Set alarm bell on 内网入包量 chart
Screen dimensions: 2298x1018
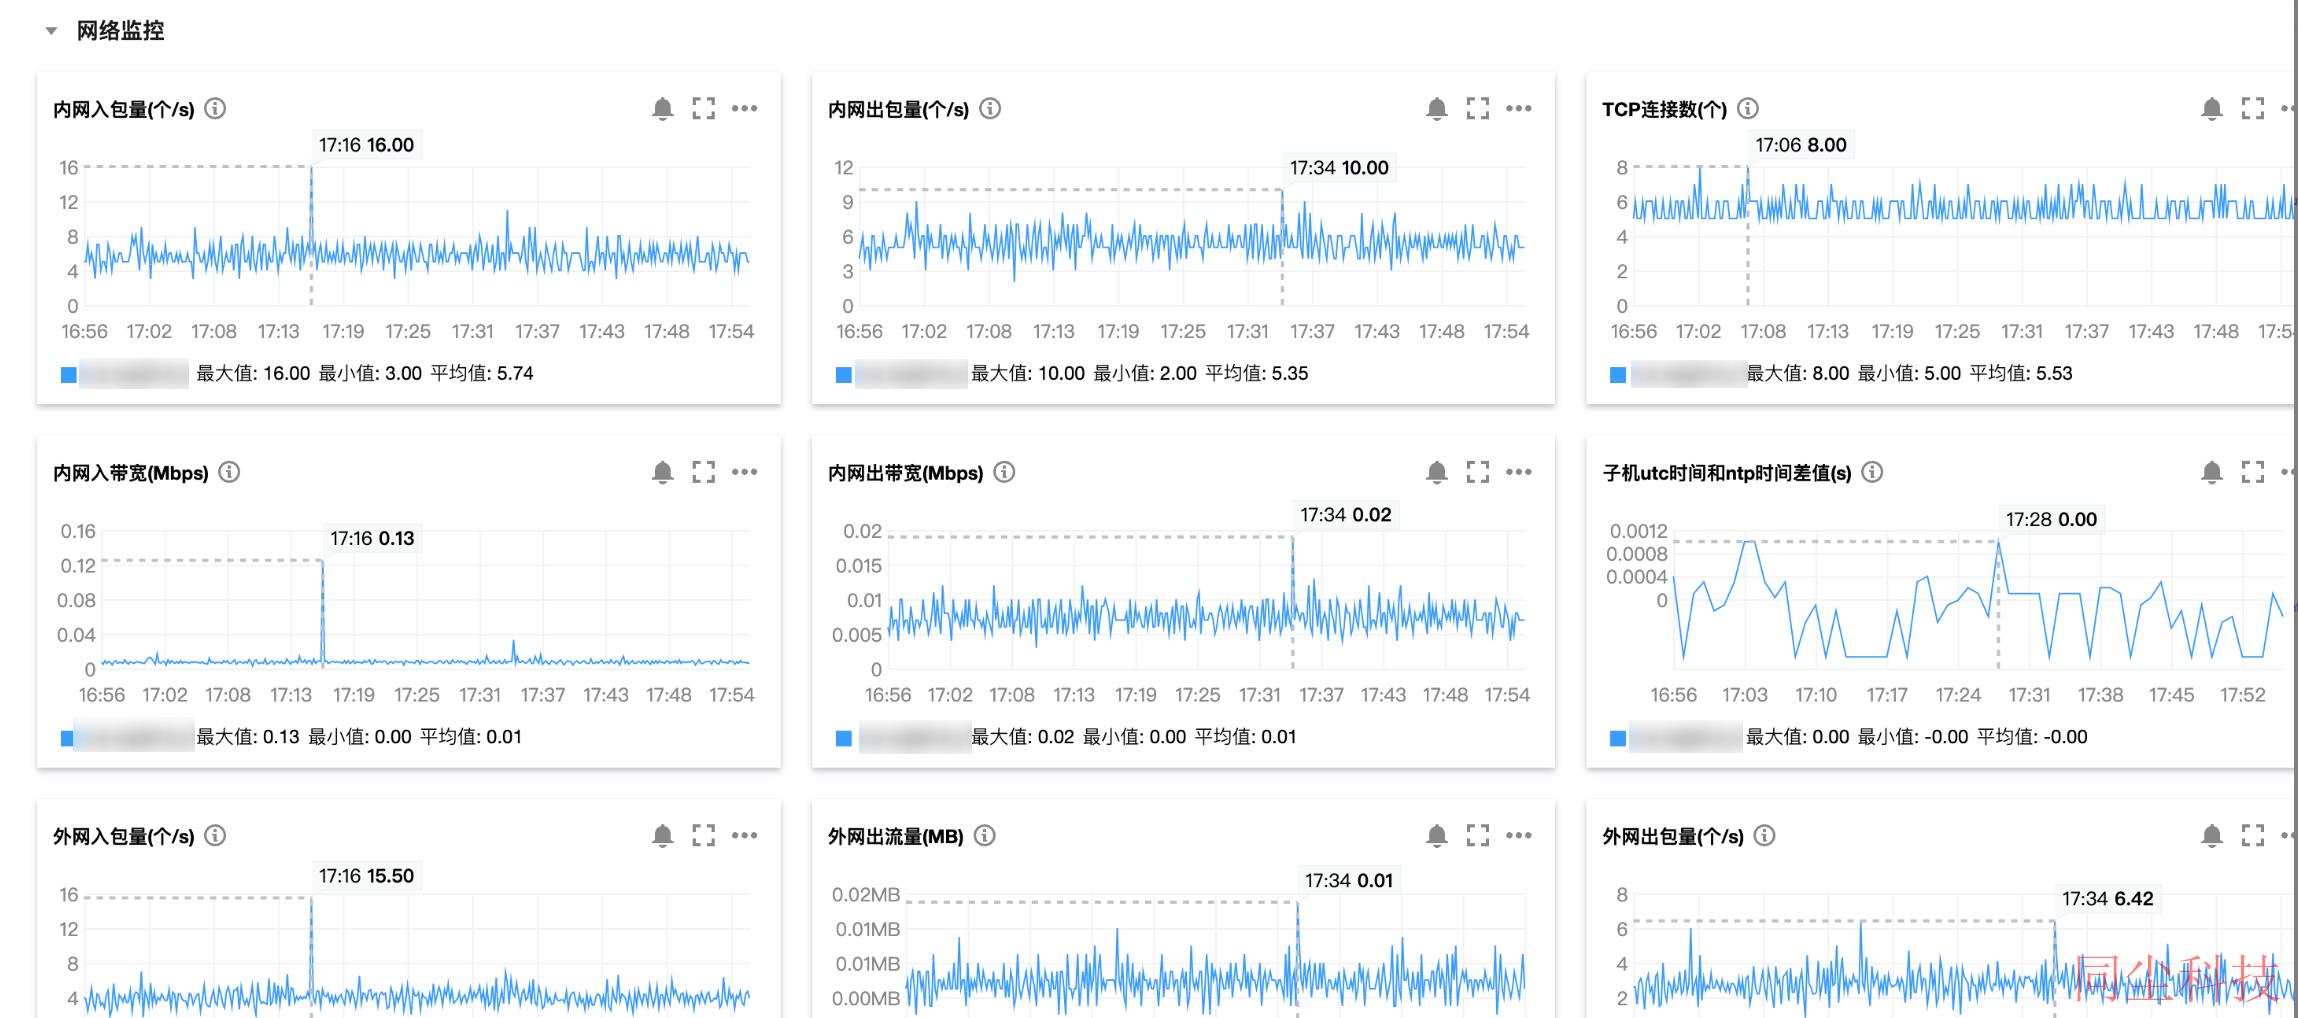tap(662, 108)
